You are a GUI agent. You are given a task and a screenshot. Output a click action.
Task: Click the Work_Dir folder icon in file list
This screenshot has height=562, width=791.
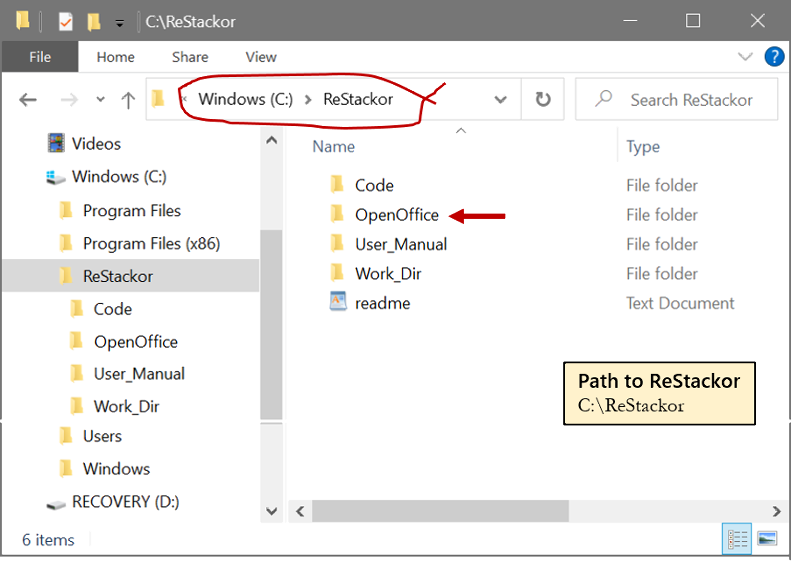(337, 272)
